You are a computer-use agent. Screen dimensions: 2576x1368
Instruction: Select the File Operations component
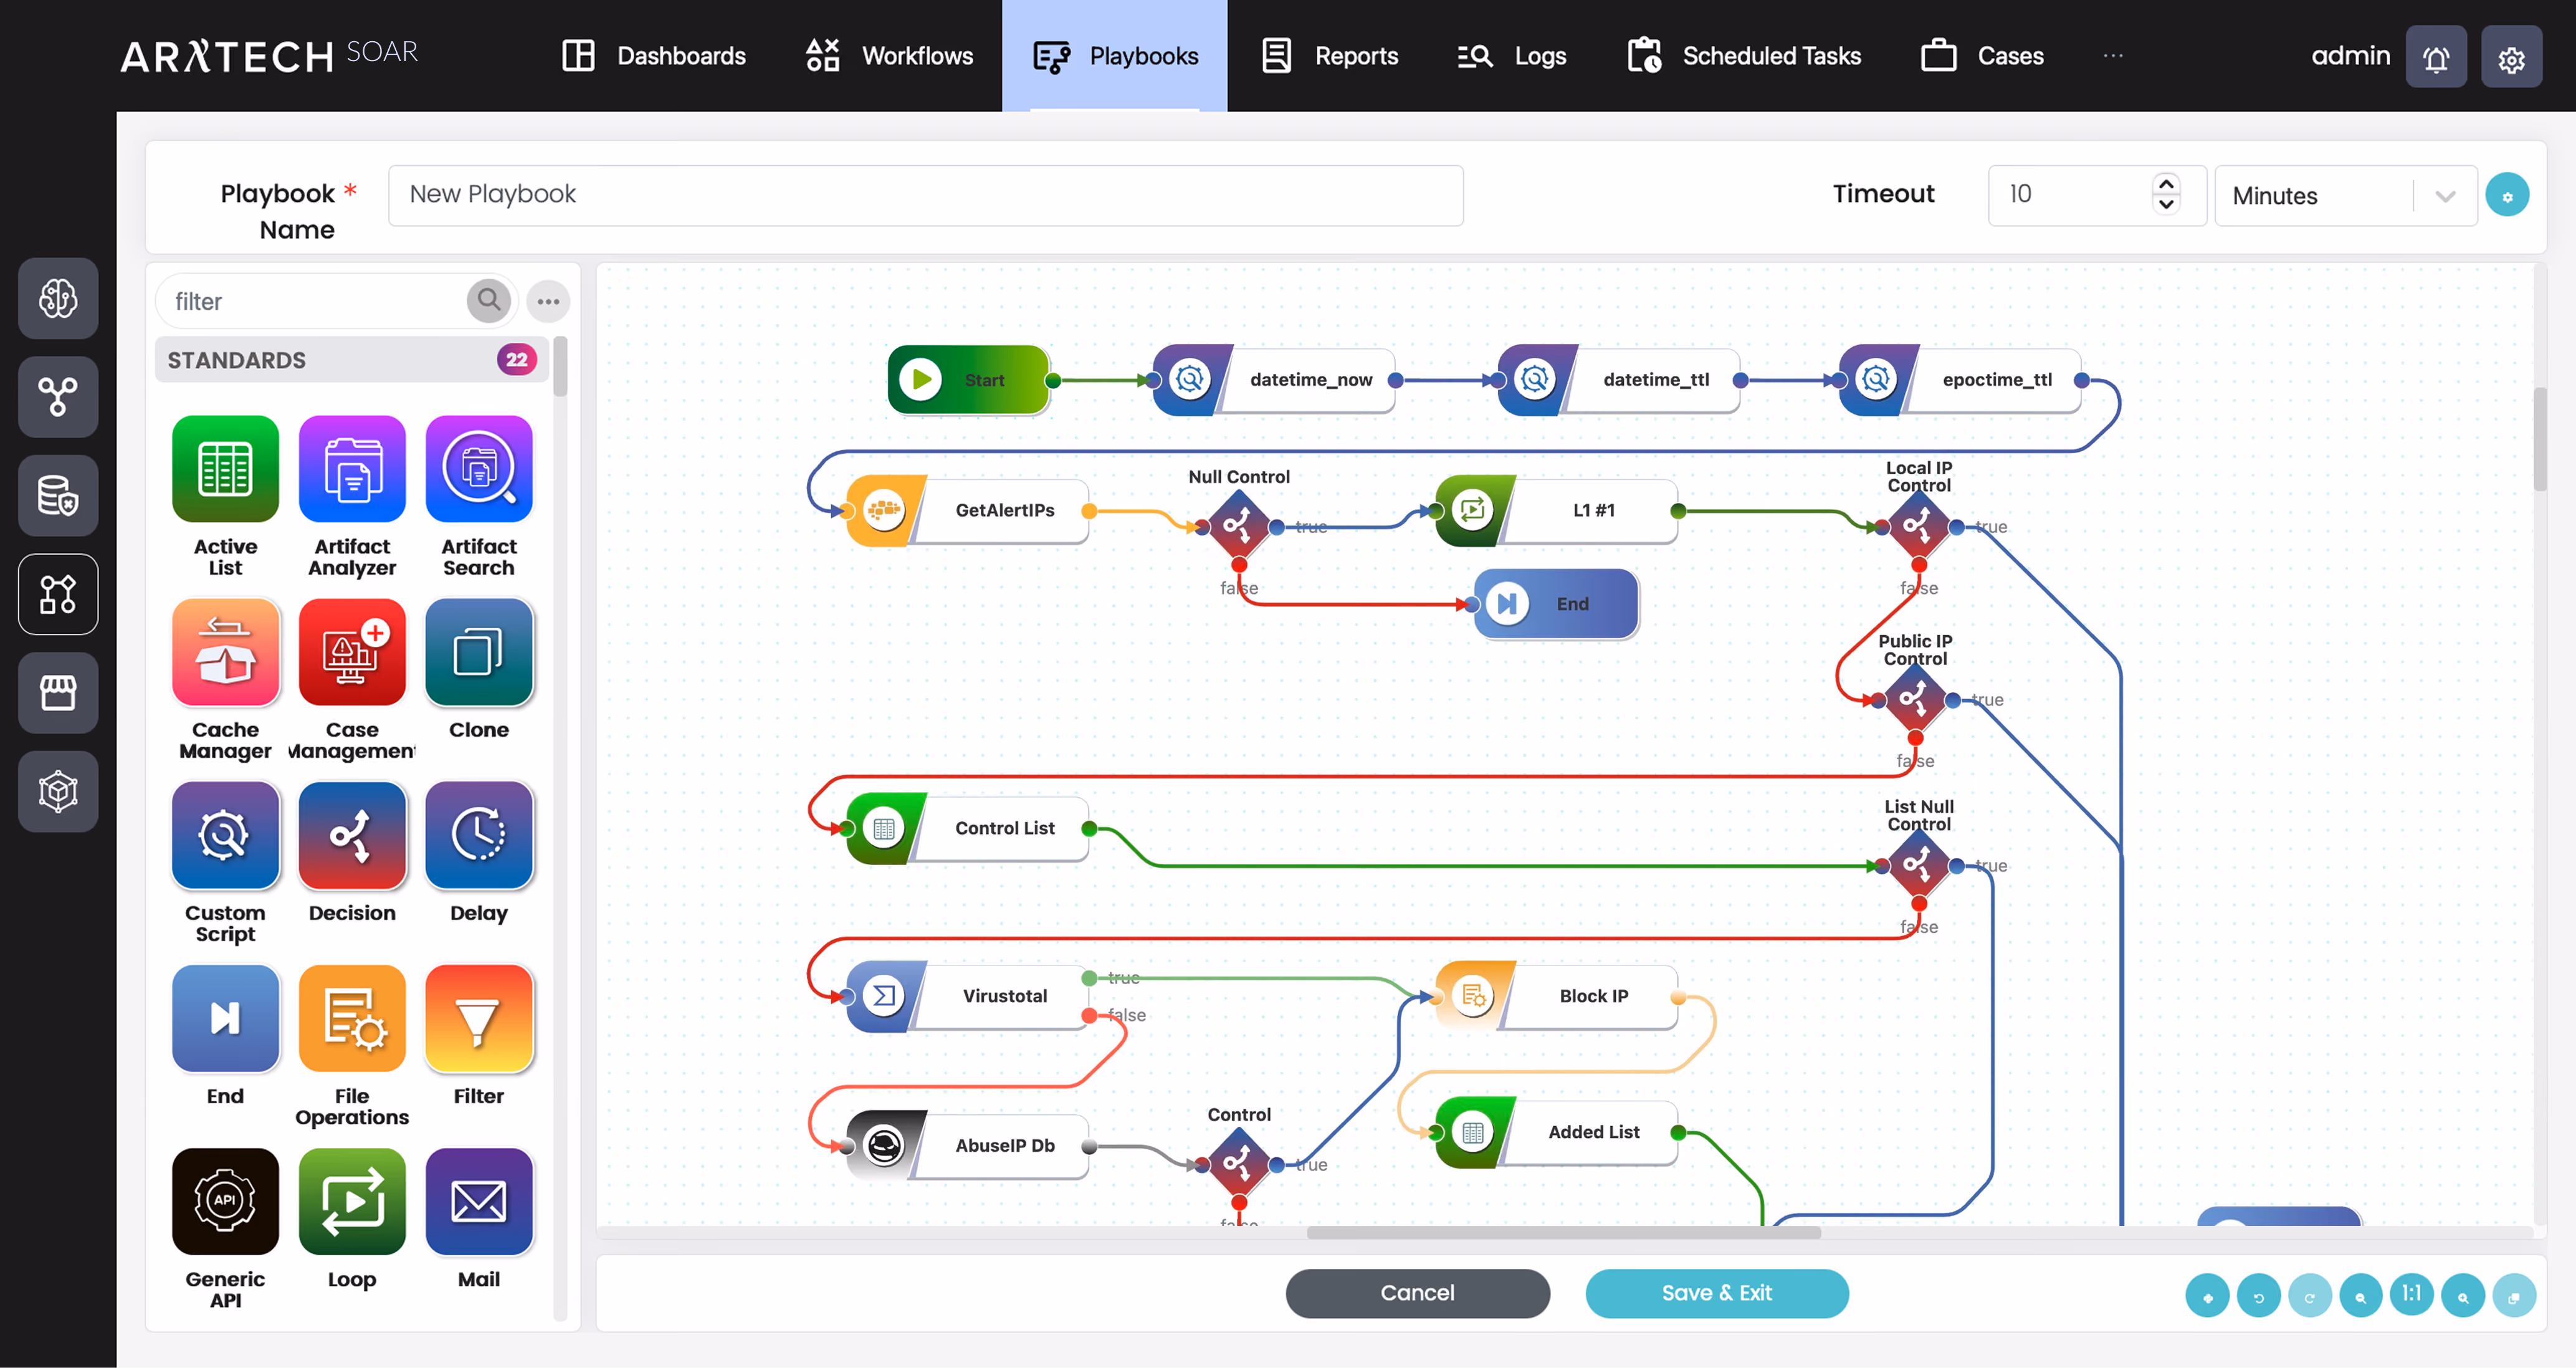[352, 1018]
